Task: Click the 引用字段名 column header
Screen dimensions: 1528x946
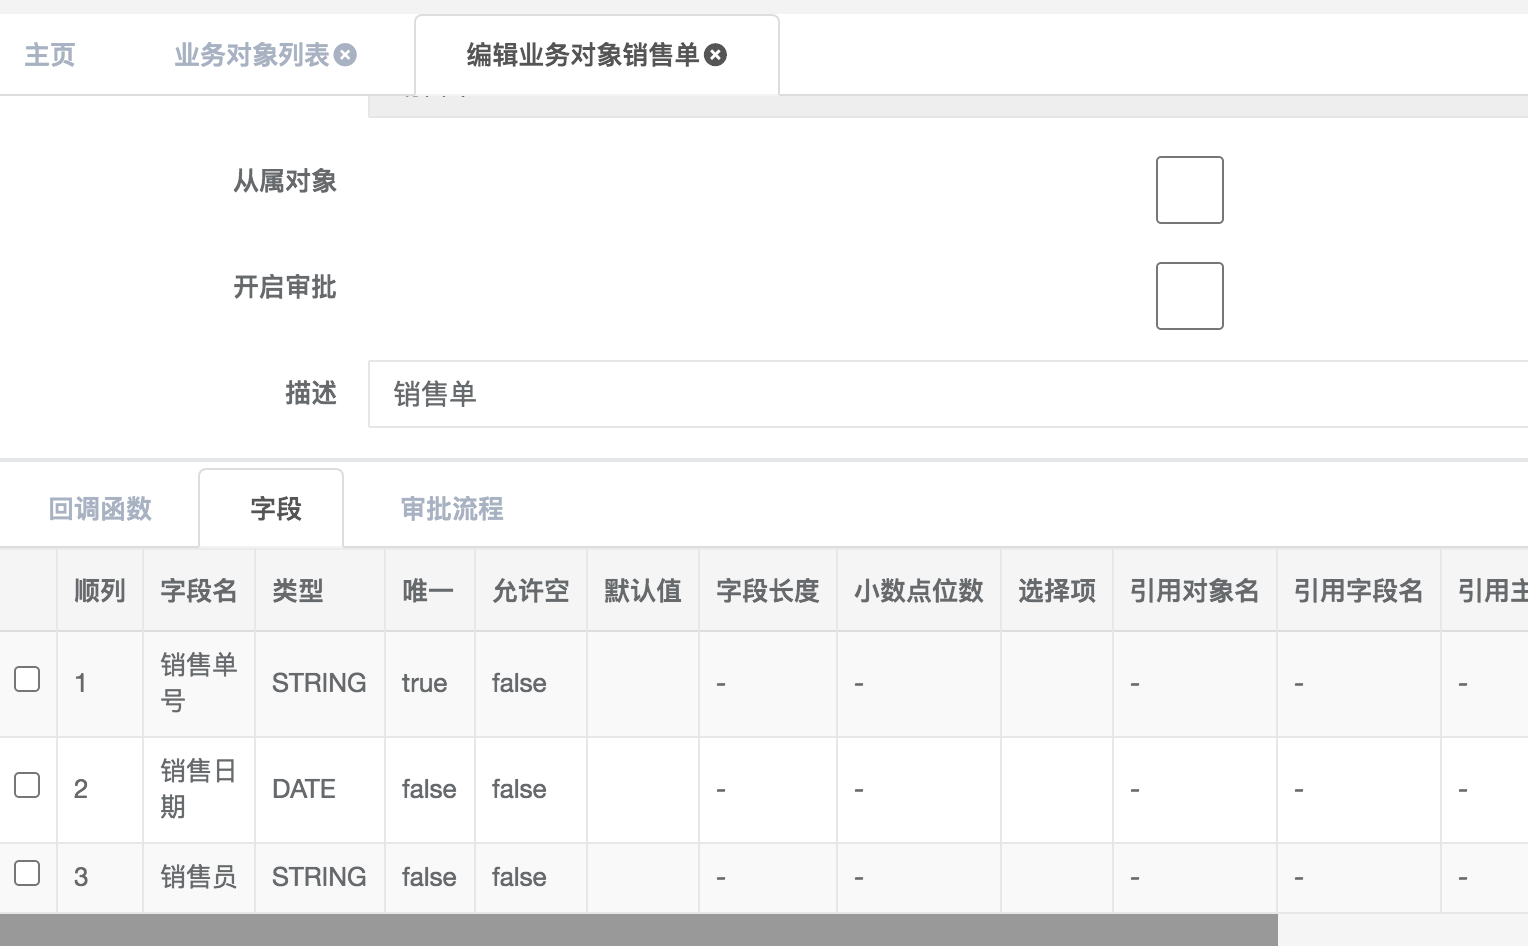Action: pyautogui.click(x=1359, y=591)
